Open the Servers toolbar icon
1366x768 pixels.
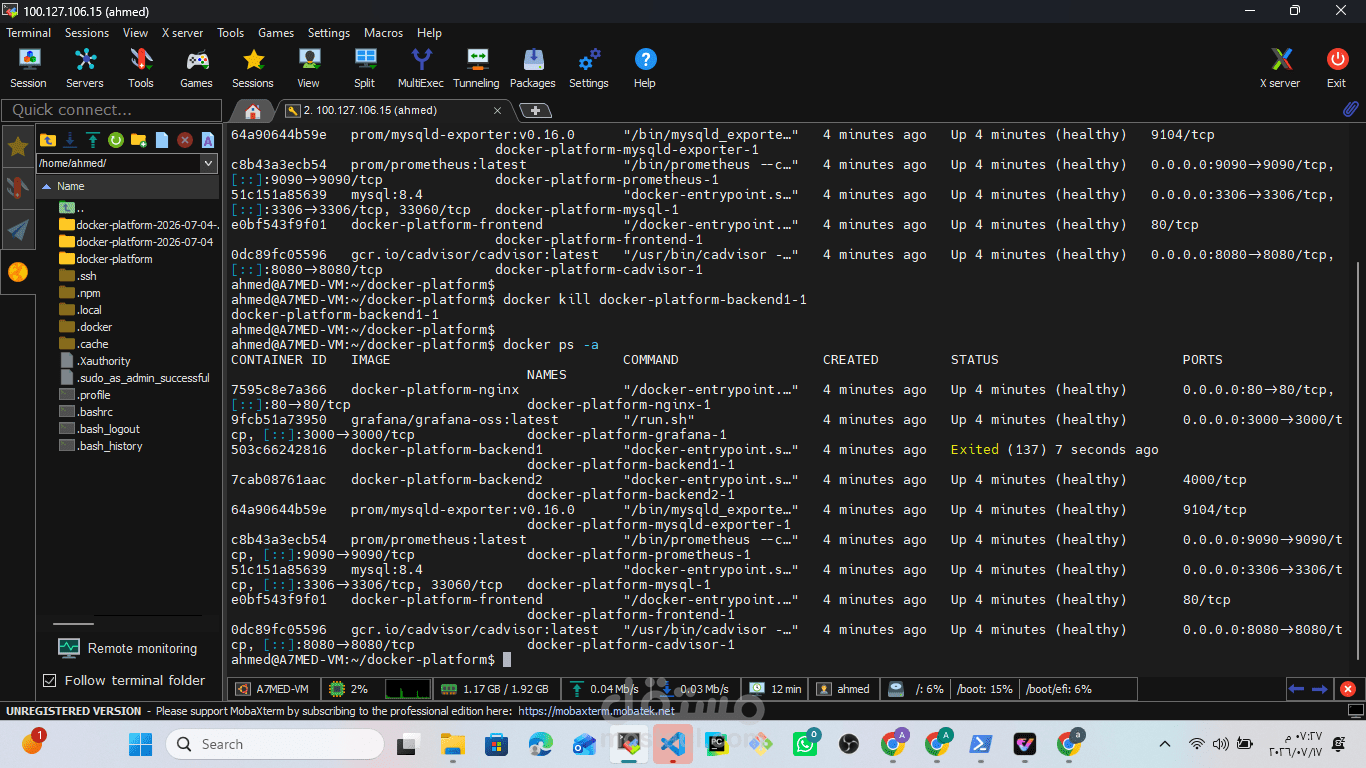(x=85, y=68)
